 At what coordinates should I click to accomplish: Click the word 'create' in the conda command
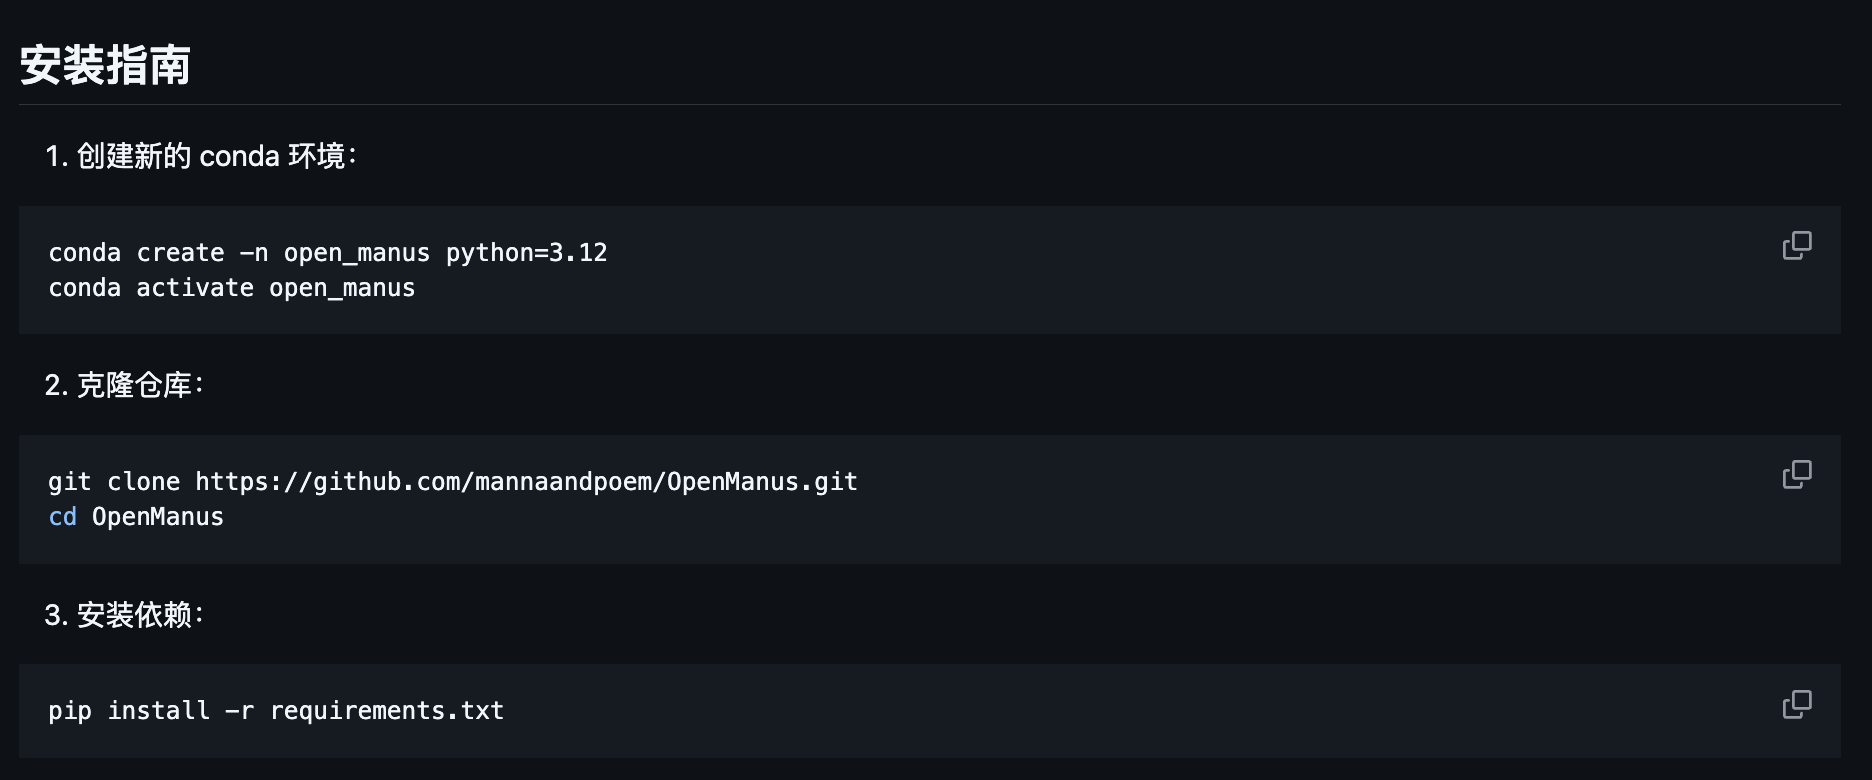click(x=180, y=253)
